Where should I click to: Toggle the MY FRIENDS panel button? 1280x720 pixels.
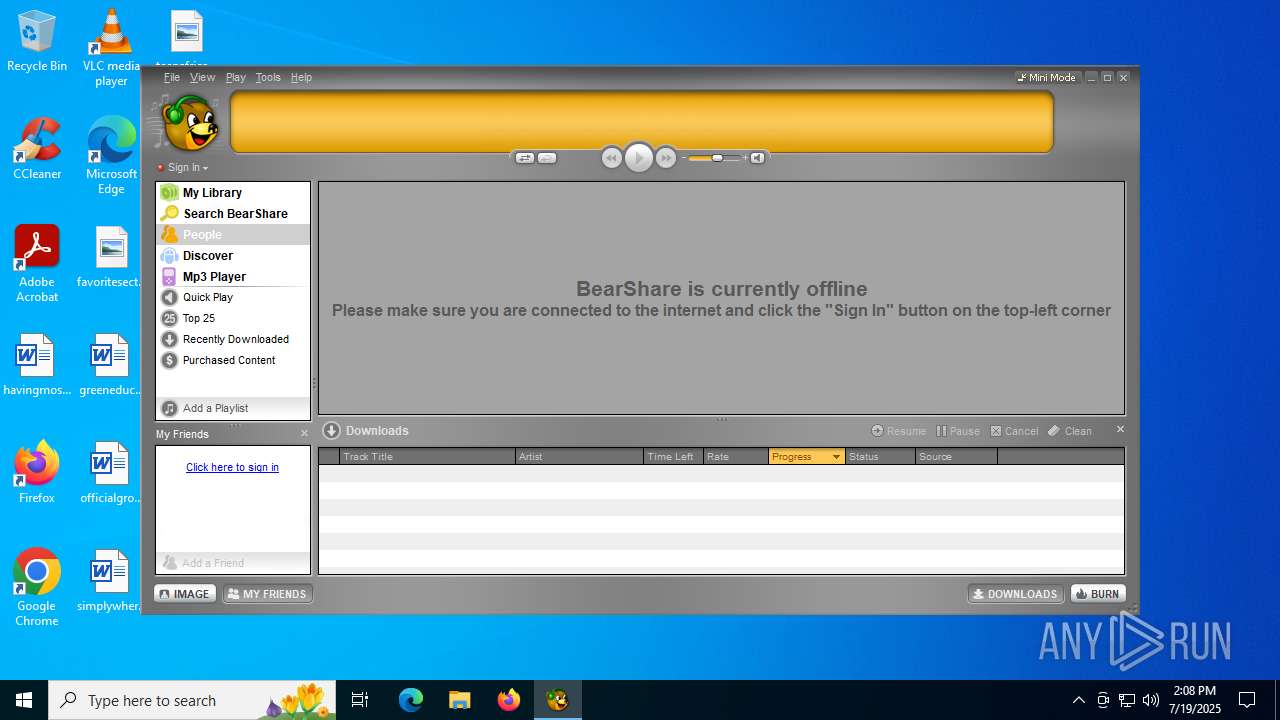tap(267, 594)
